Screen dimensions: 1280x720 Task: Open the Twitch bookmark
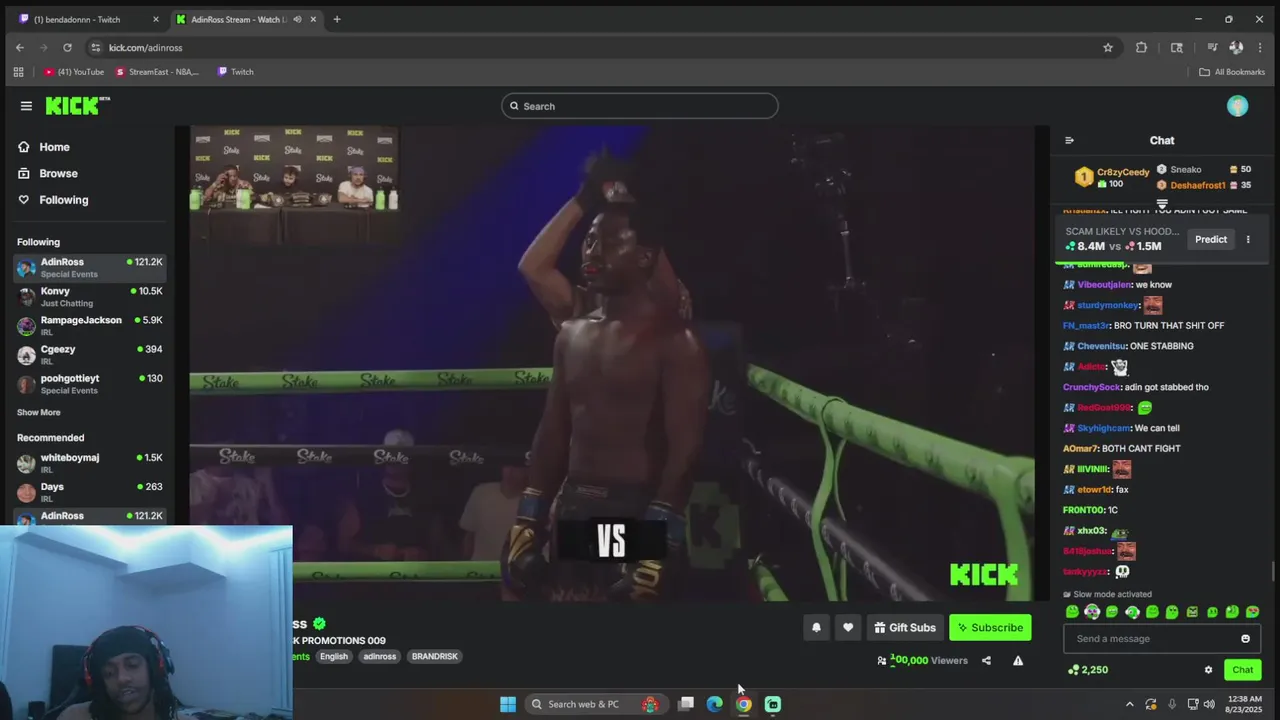coord(235,72)
